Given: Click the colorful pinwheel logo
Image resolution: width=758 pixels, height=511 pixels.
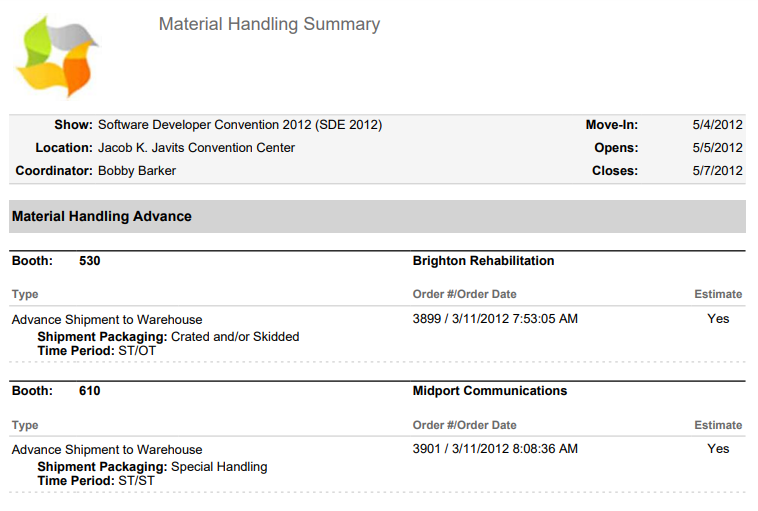Looking at the screenshot, I should 57,57.
